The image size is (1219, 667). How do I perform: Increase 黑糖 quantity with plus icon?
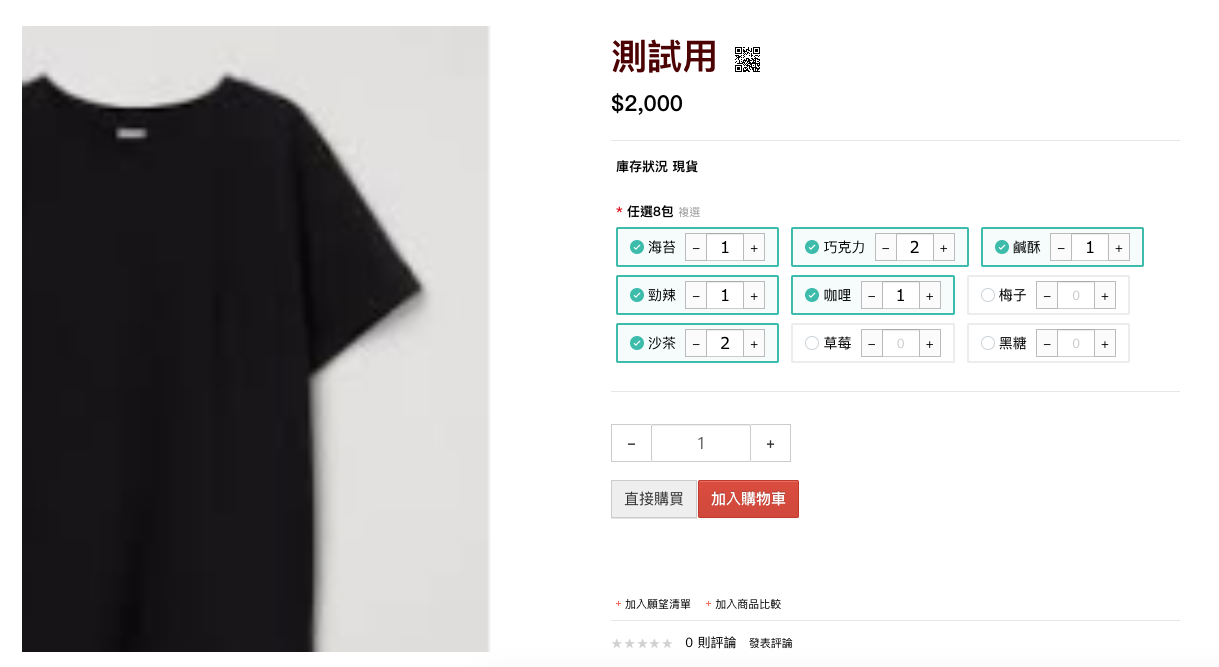[x=1104, y=343]
